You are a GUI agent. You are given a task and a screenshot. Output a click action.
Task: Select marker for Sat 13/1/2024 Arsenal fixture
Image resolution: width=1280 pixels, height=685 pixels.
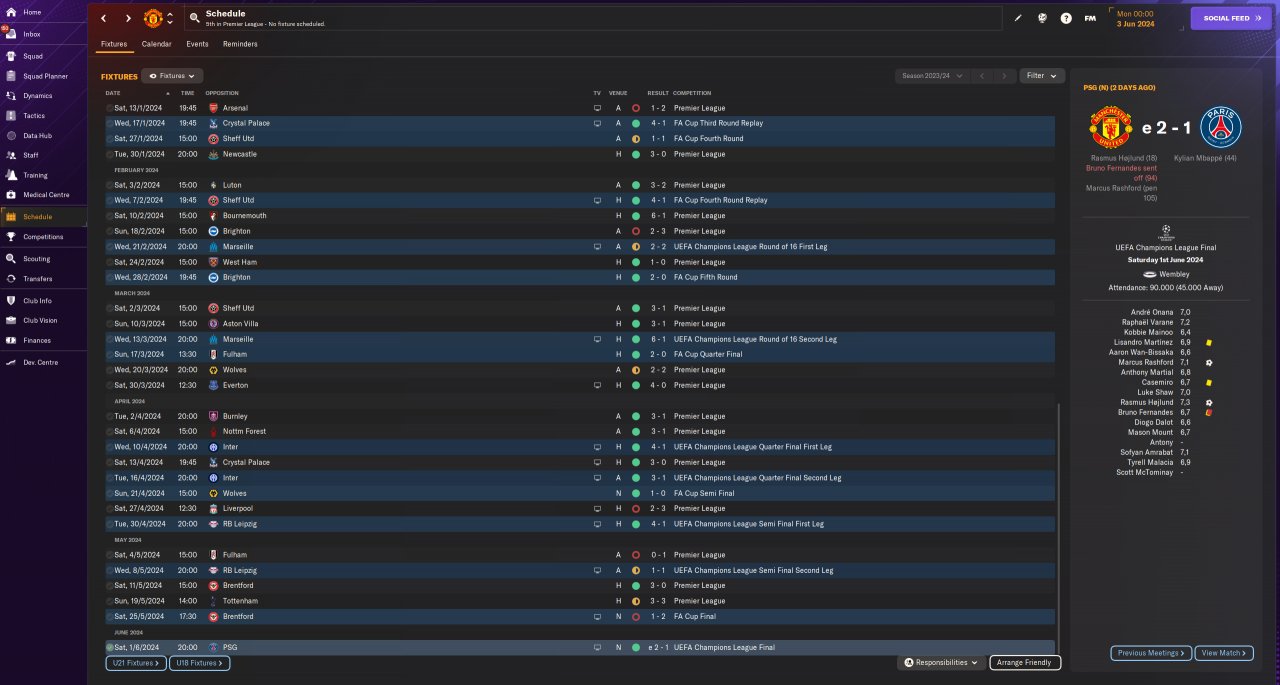pyautogui.click(x=110, y=108)
